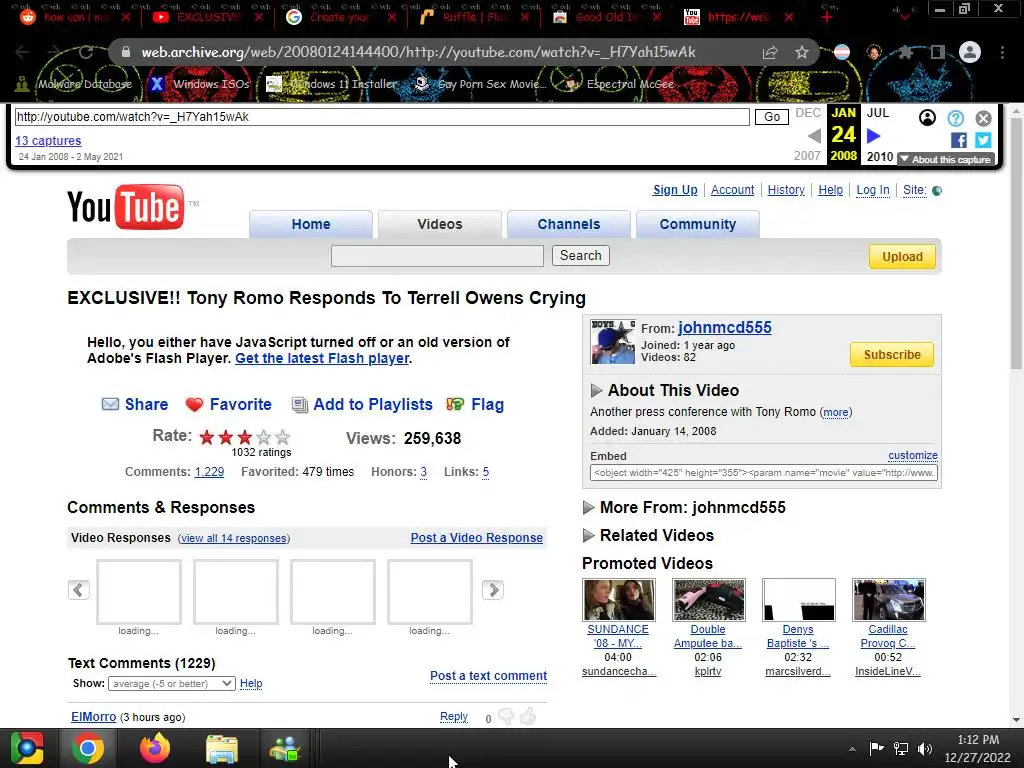This screenshot has height=768, width=1024.
Task: Click the customize embed link
Action: pos(912,455)
